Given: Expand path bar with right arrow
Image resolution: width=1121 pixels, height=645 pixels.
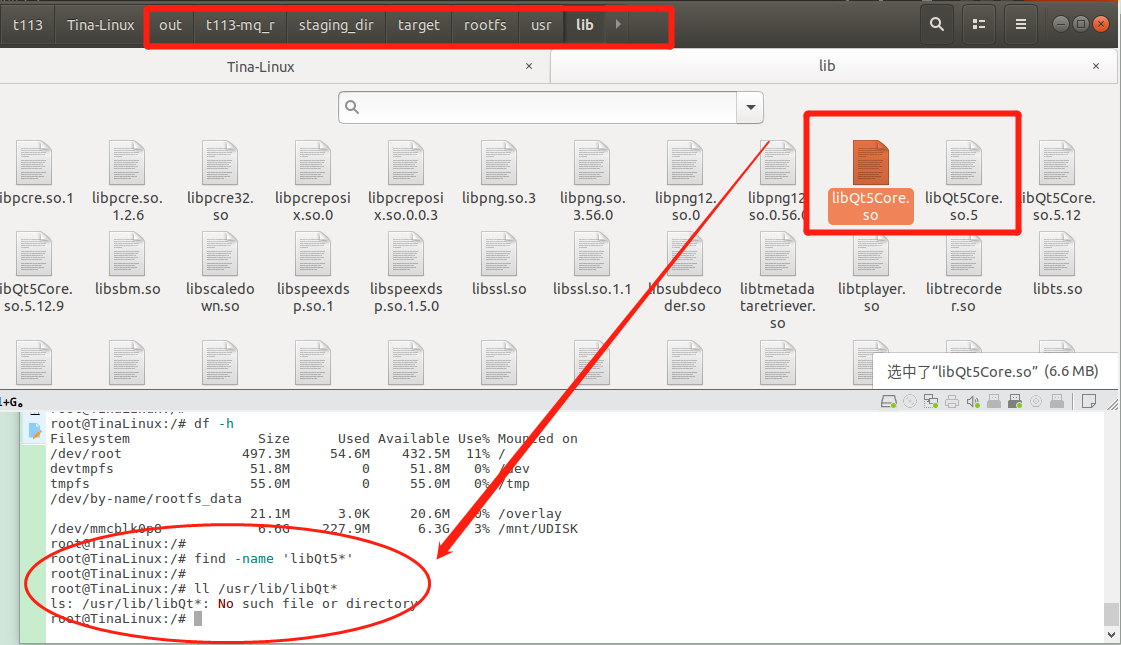Looking at the screenshot, I should point(618,24).
